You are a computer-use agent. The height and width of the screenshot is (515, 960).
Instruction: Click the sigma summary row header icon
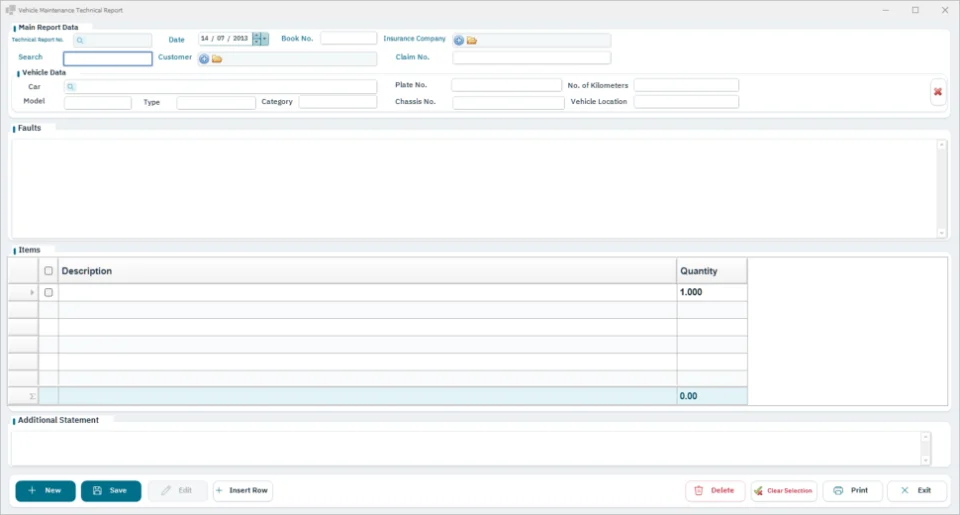(32, 396)
